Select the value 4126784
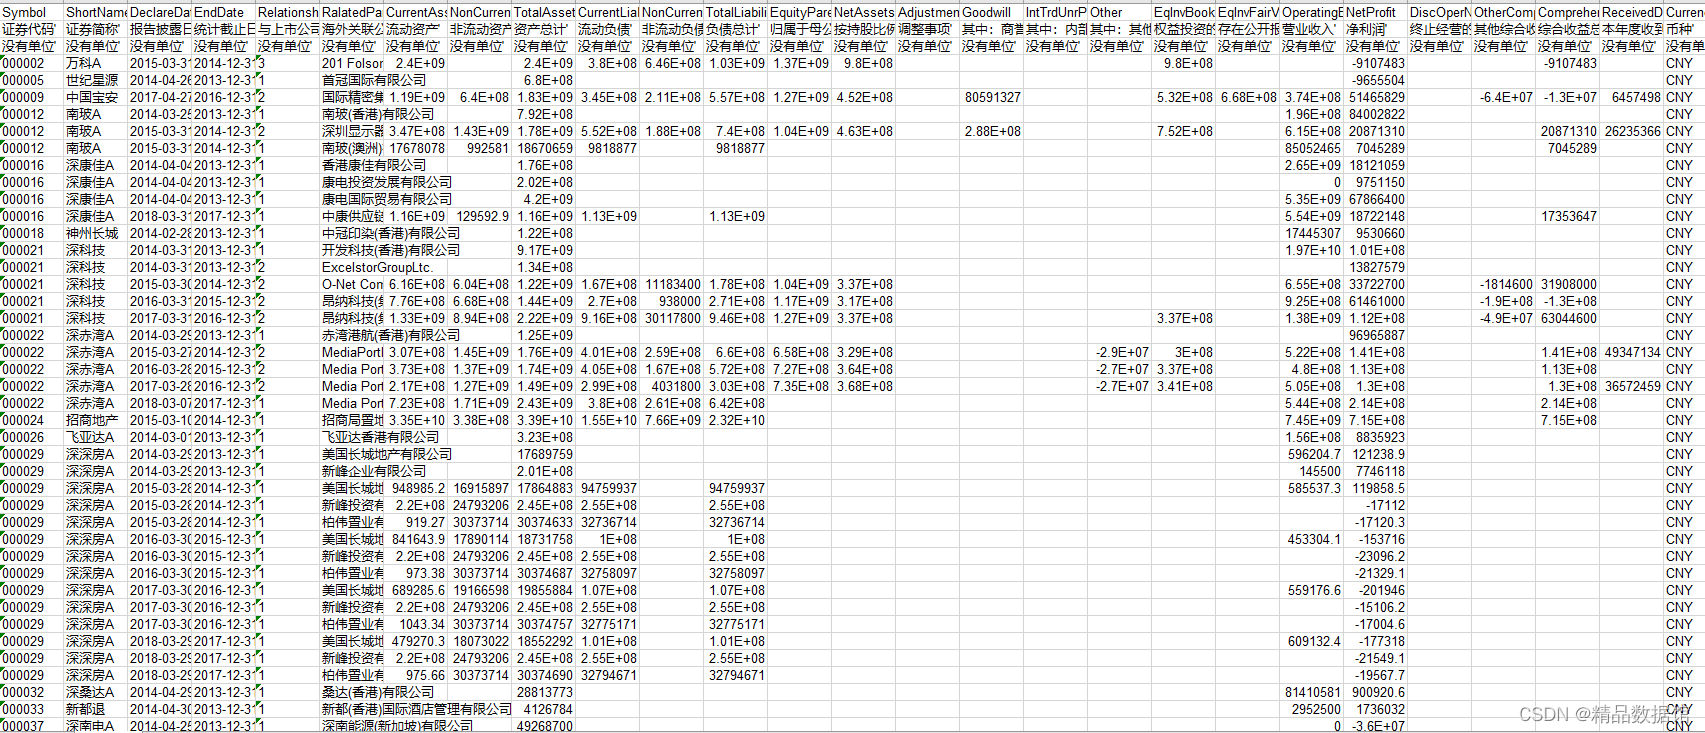 click(544, 709)
